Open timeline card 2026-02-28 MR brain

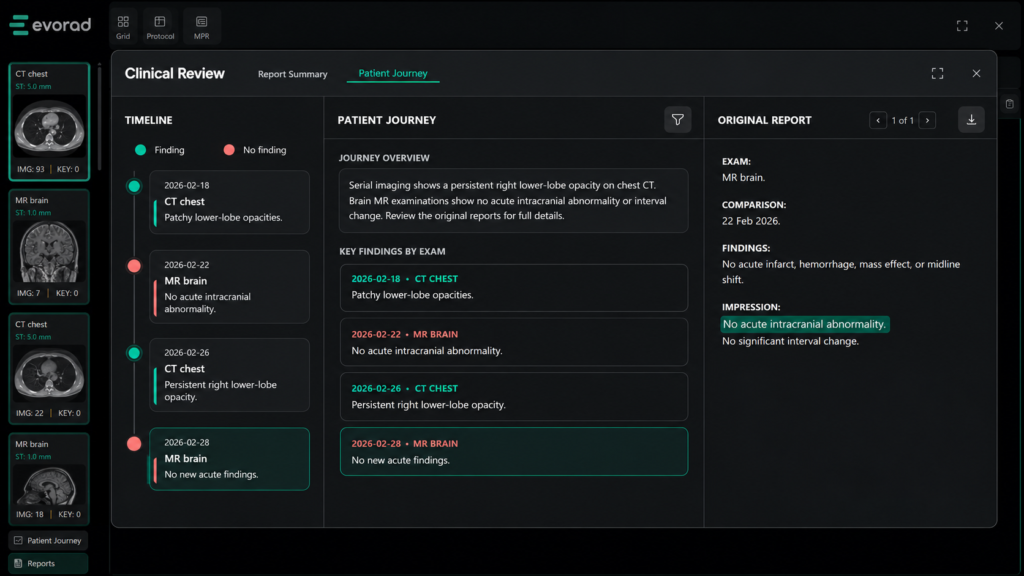point(229,458)
